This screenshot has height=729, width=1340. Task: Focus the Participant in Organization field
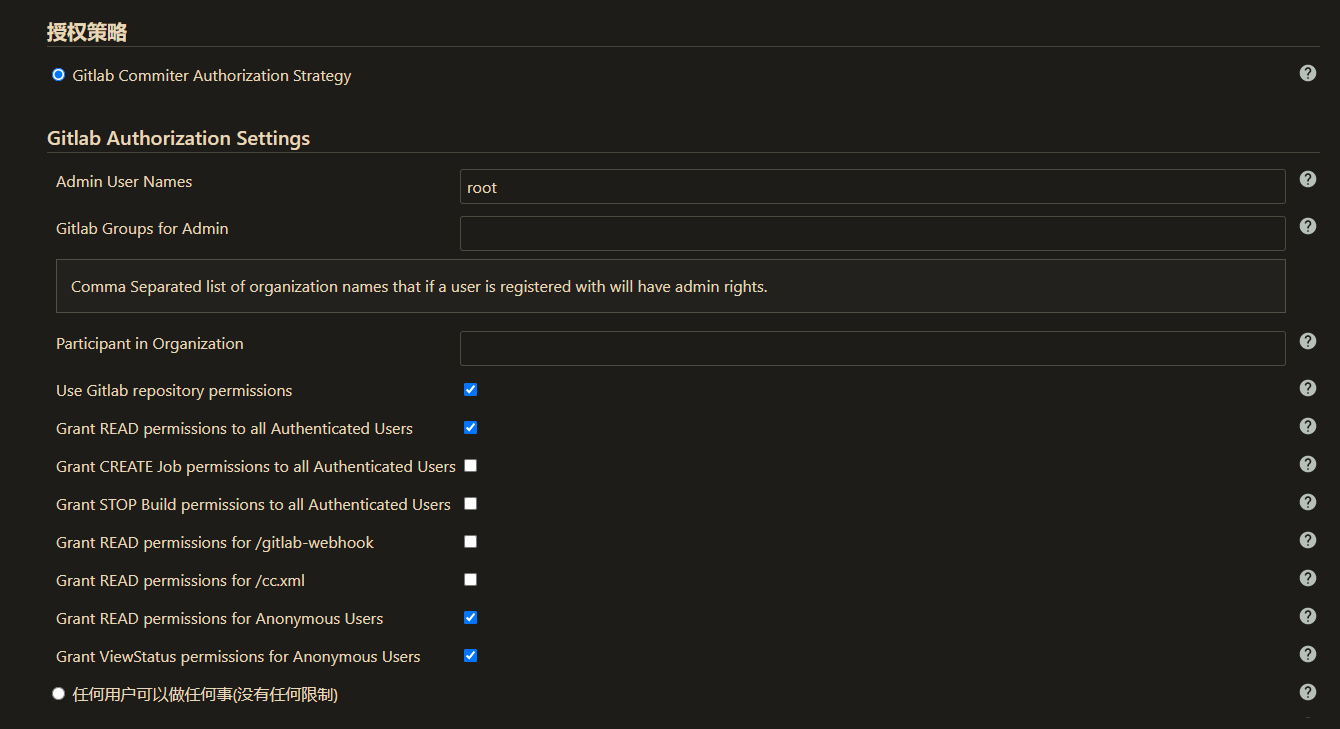(872, 348)
